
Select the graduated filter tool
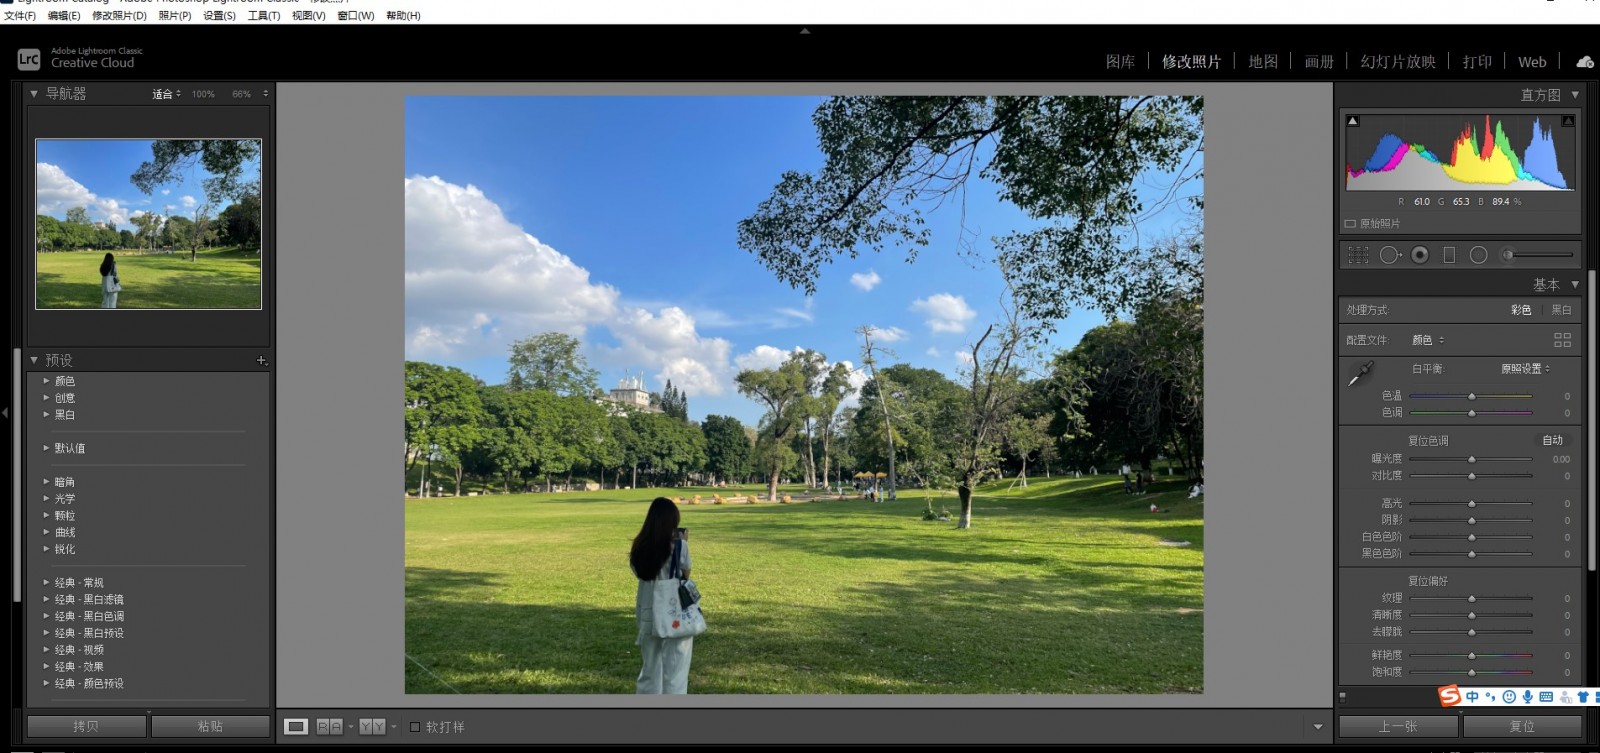pyautogui.click(x=1449, y=255)
